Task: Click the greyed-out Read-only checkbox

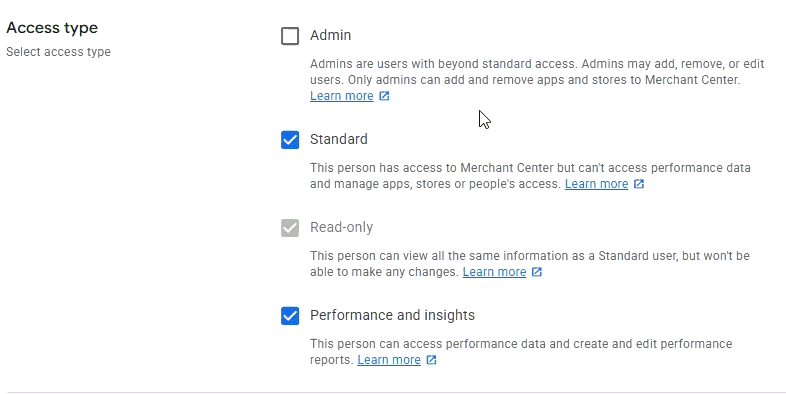Action: 290,228
